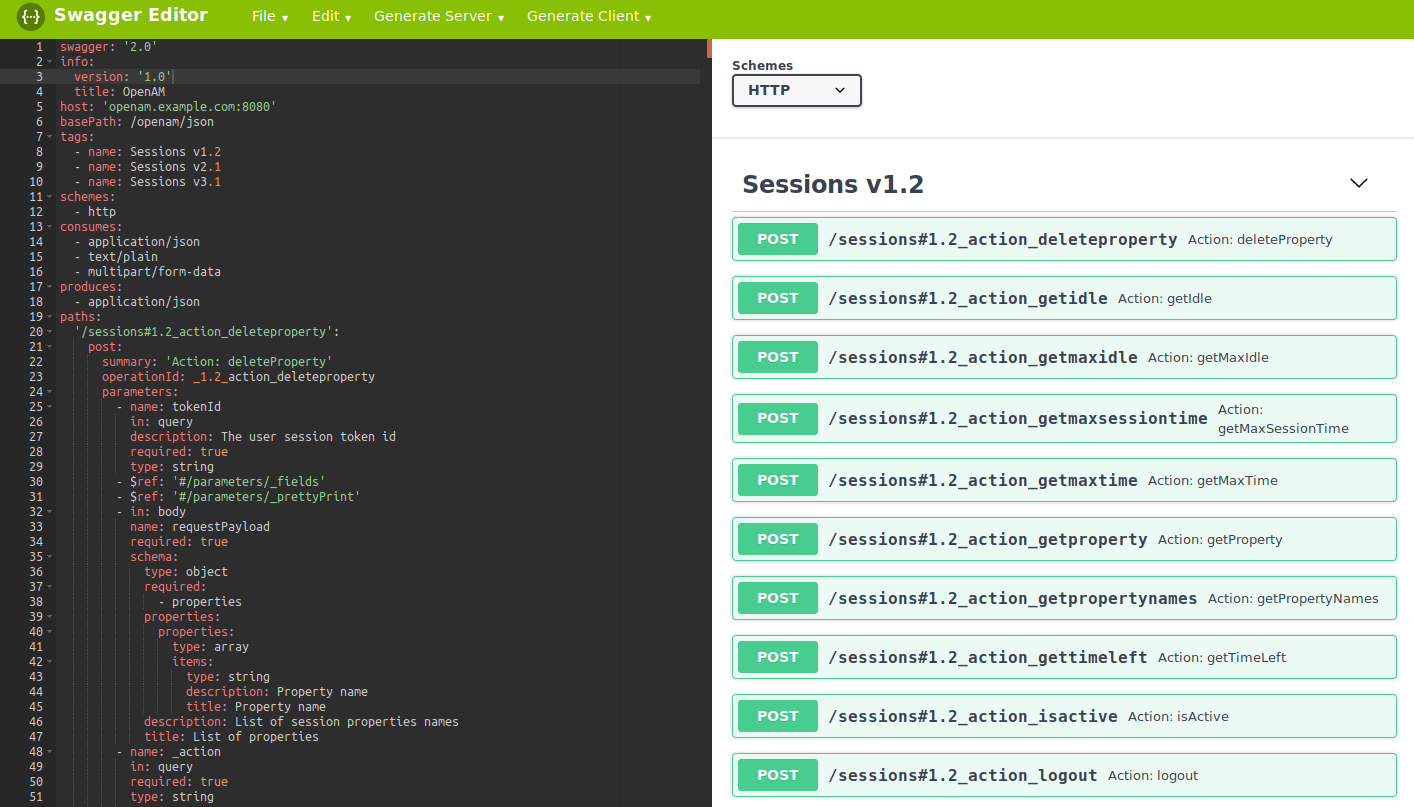Fold the paths block at line 19
The image size is (1414, 807).
click(50, 317)
